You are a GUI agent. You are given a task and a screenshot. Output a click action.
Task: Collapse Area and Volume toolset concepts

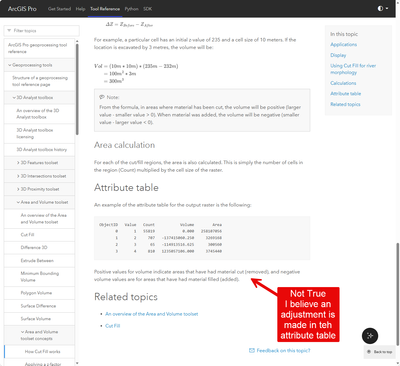pyautogui.click(x=22, y=332)
